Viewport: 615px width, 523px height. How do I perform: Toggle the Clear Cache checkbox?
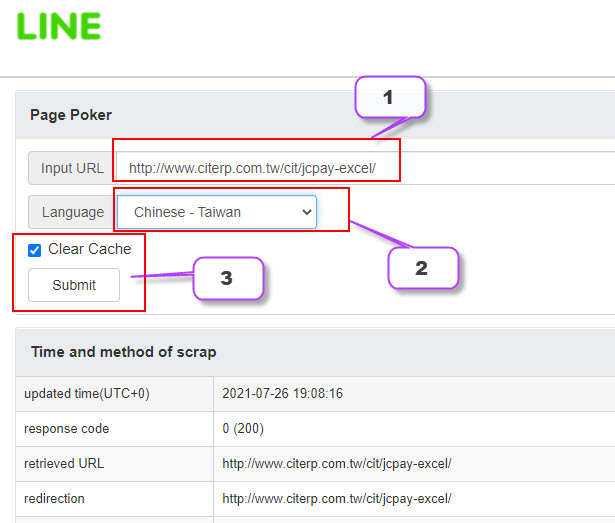(35, 250)
